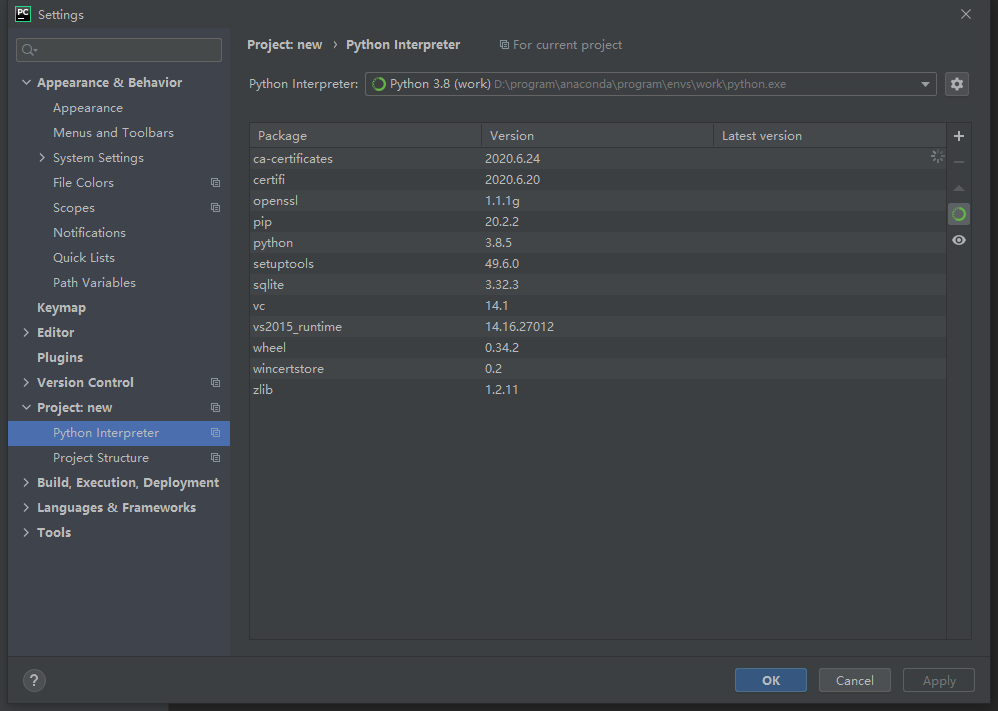Select Project Structure in the tree
The height and width of the screenshot is (711, 998).
tap(101, 458)
